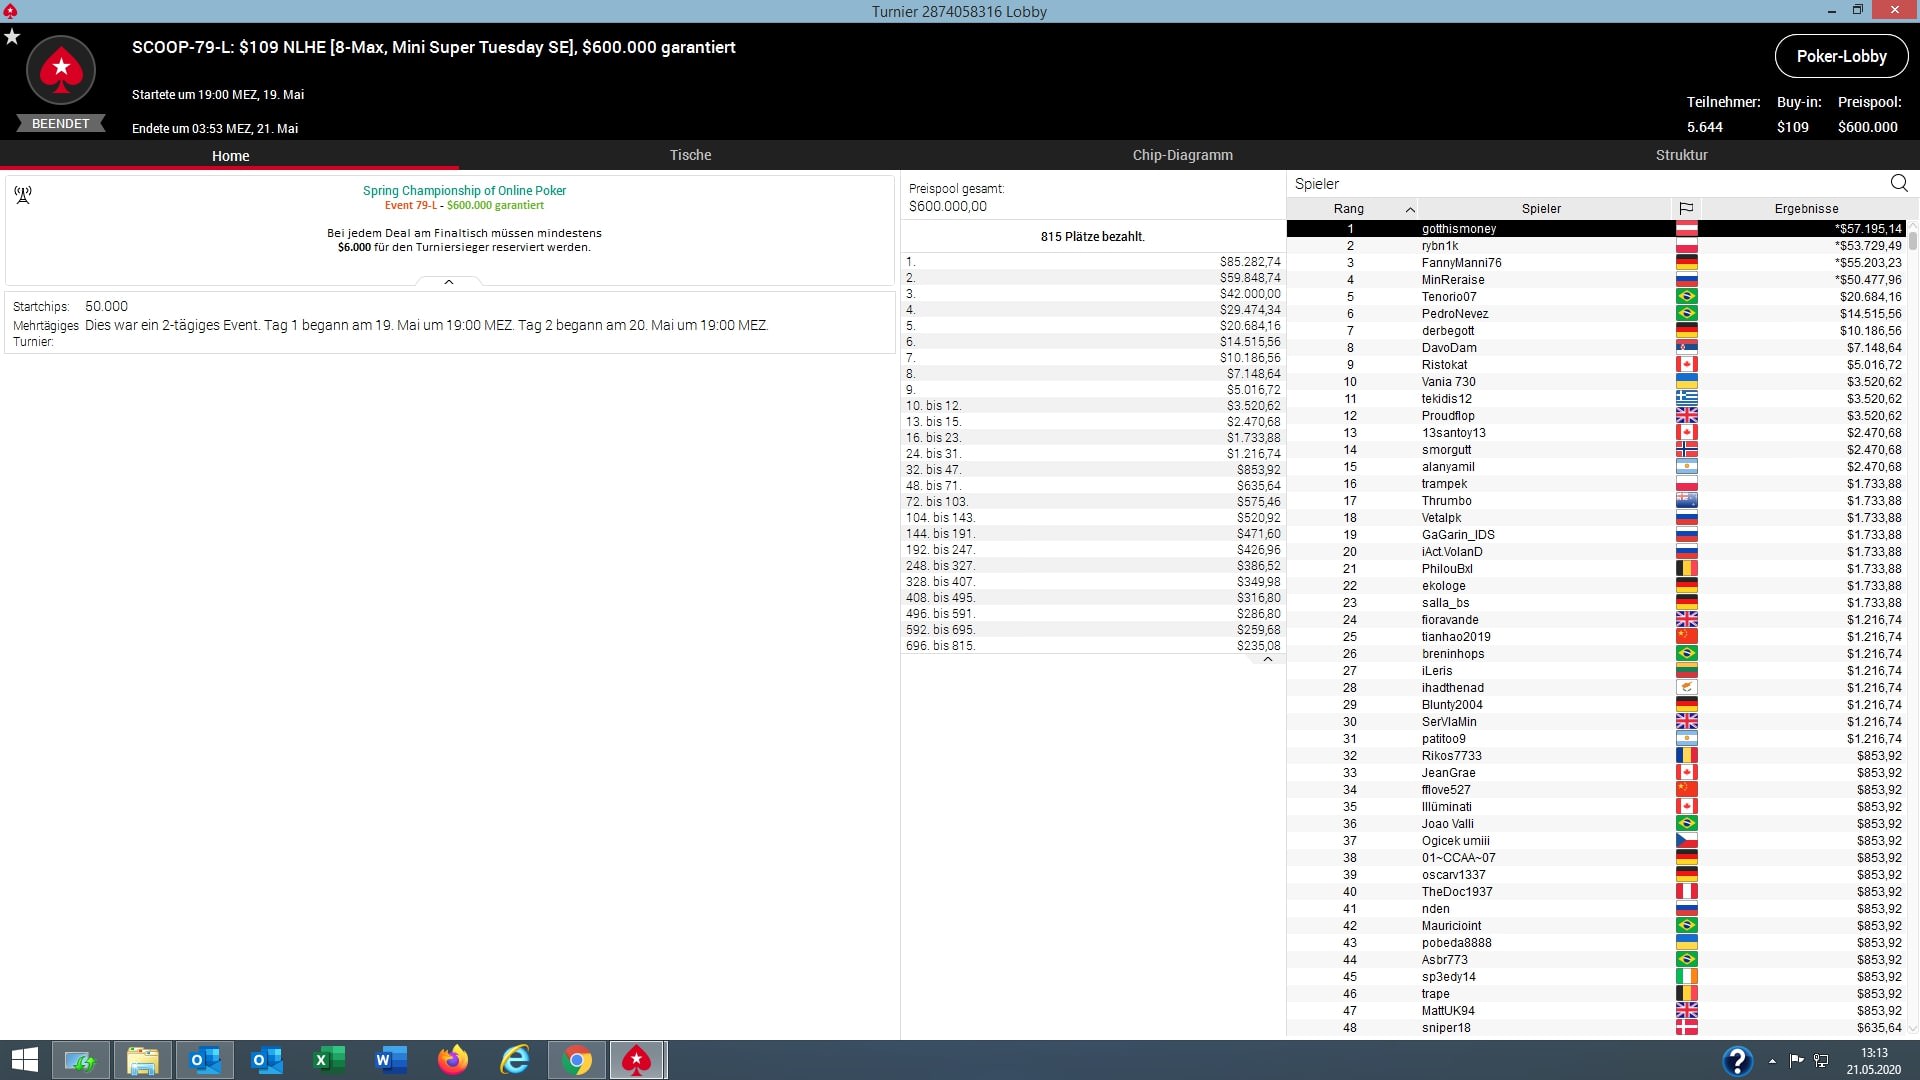This screenshot has height=1080, width=1920.
Task: Open PokerStars from the taskbar
Action: coord(637,1060)
